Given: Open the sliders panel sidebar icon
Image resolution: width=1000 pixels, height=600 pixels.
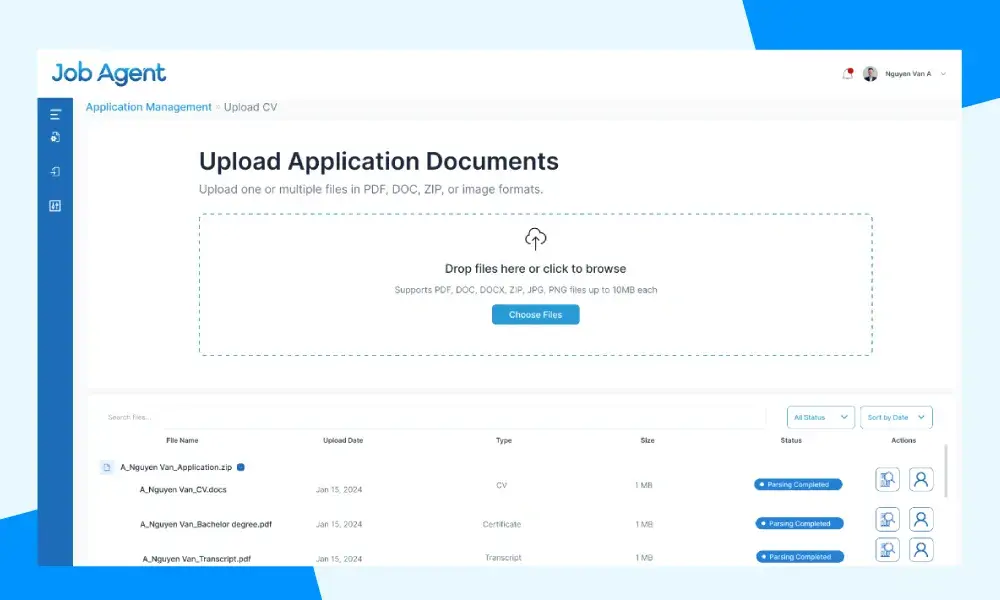Looking at the screenshot, I should (x=55, y=205).
